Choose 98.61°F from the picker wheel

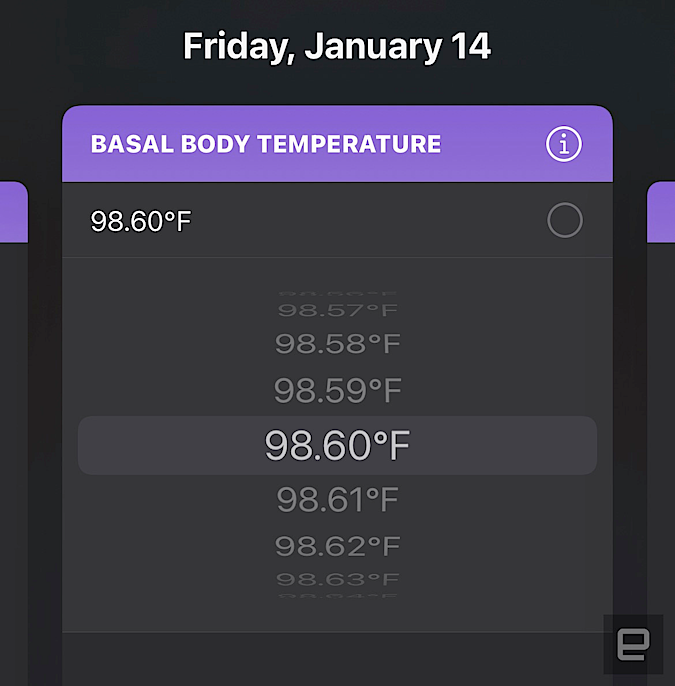coord(337,499)
